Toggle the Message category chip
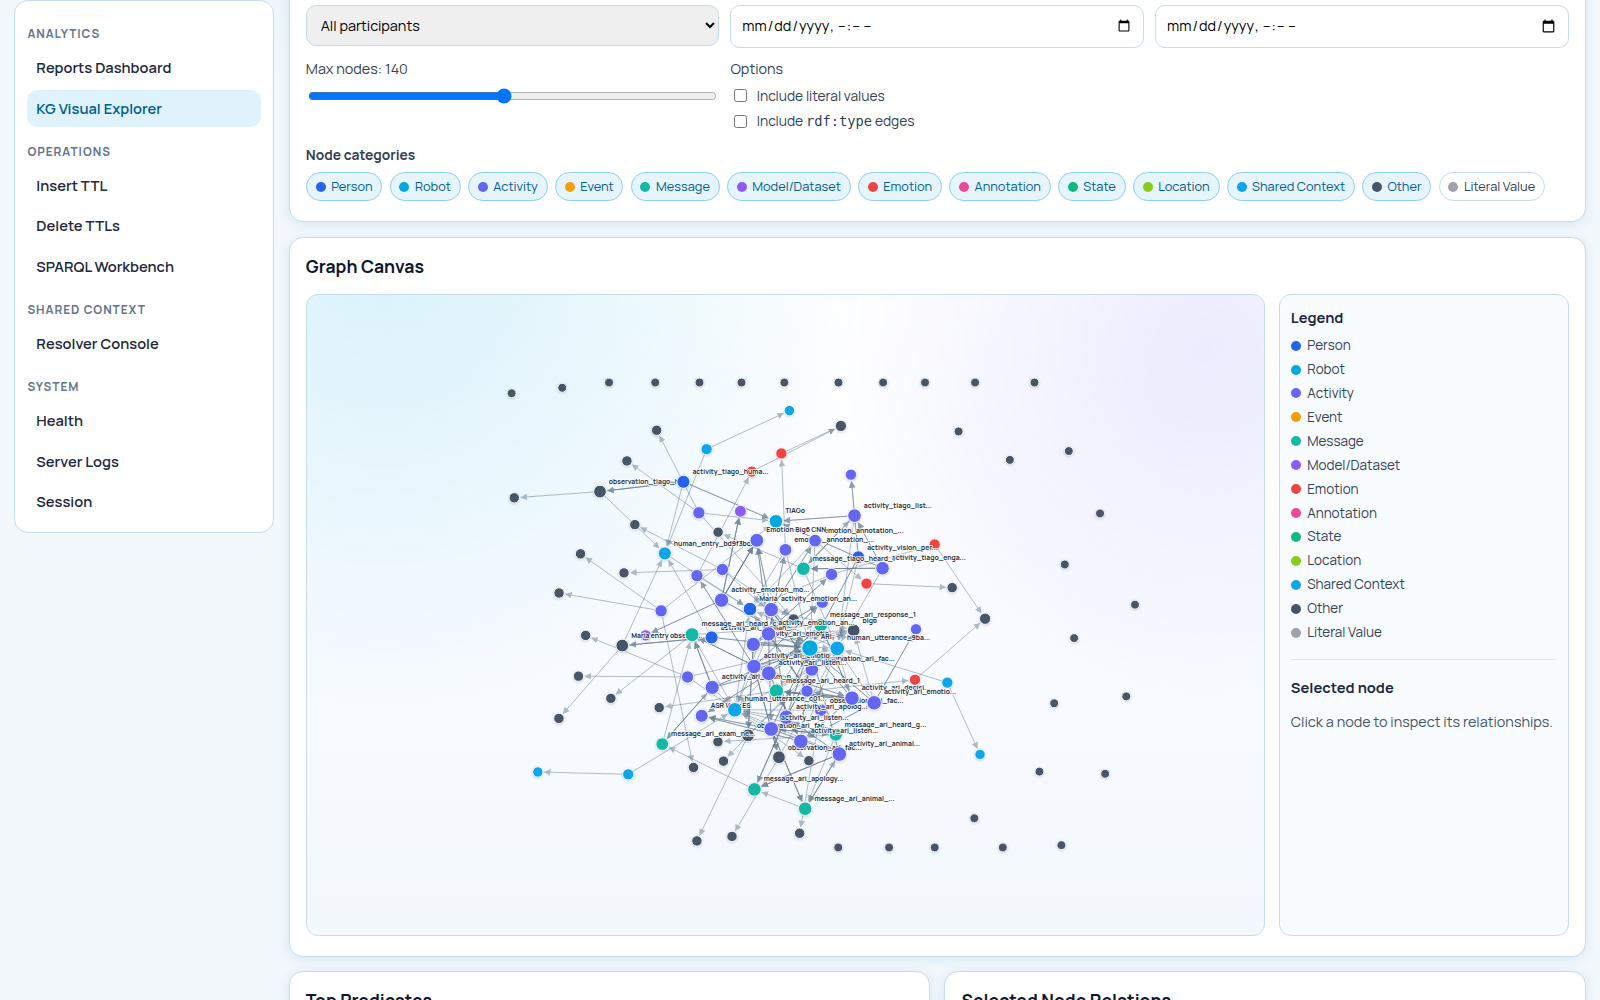 click(675, 187)
